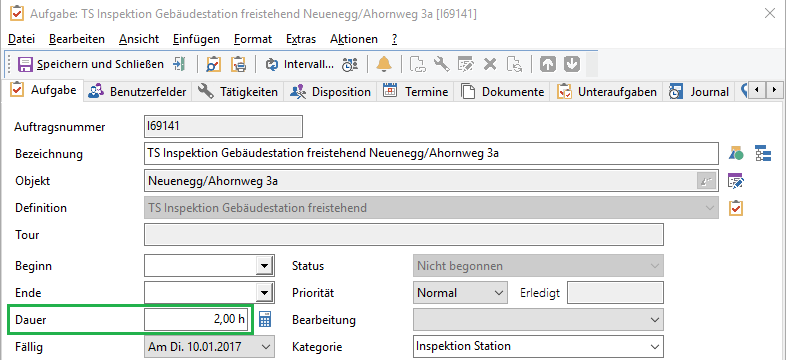Click the shapes icon beside Bezeichnung
The image size is (786, 360).
(x=736, y=153)
